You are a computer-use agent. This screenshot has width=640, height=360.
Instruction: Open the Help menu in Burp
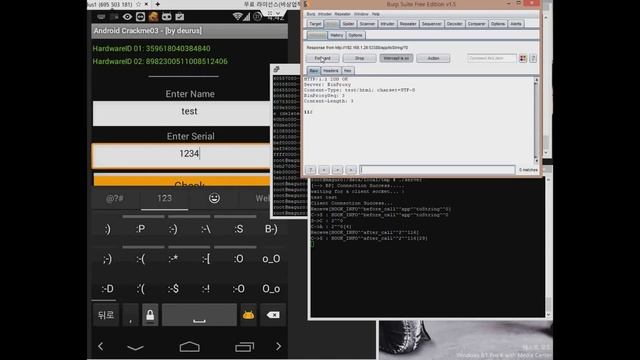tap(376, 14)
